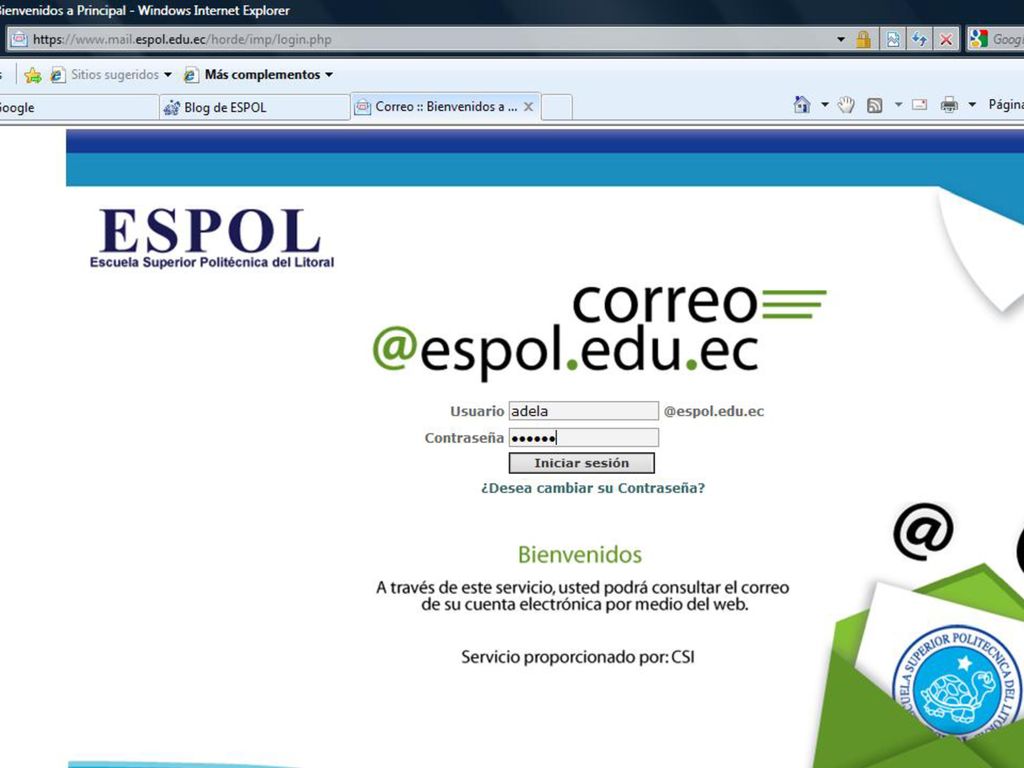
Task: Open the address bar history dropdown arrow
Action: pos(841,39)
